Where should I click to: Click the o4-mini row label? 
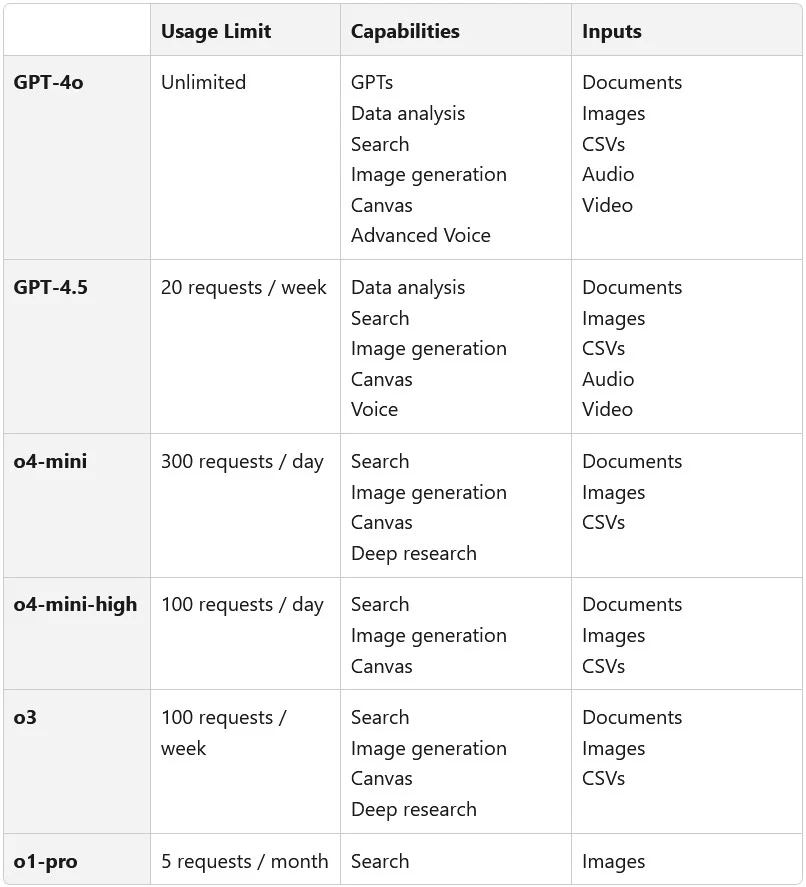(50, 462)
